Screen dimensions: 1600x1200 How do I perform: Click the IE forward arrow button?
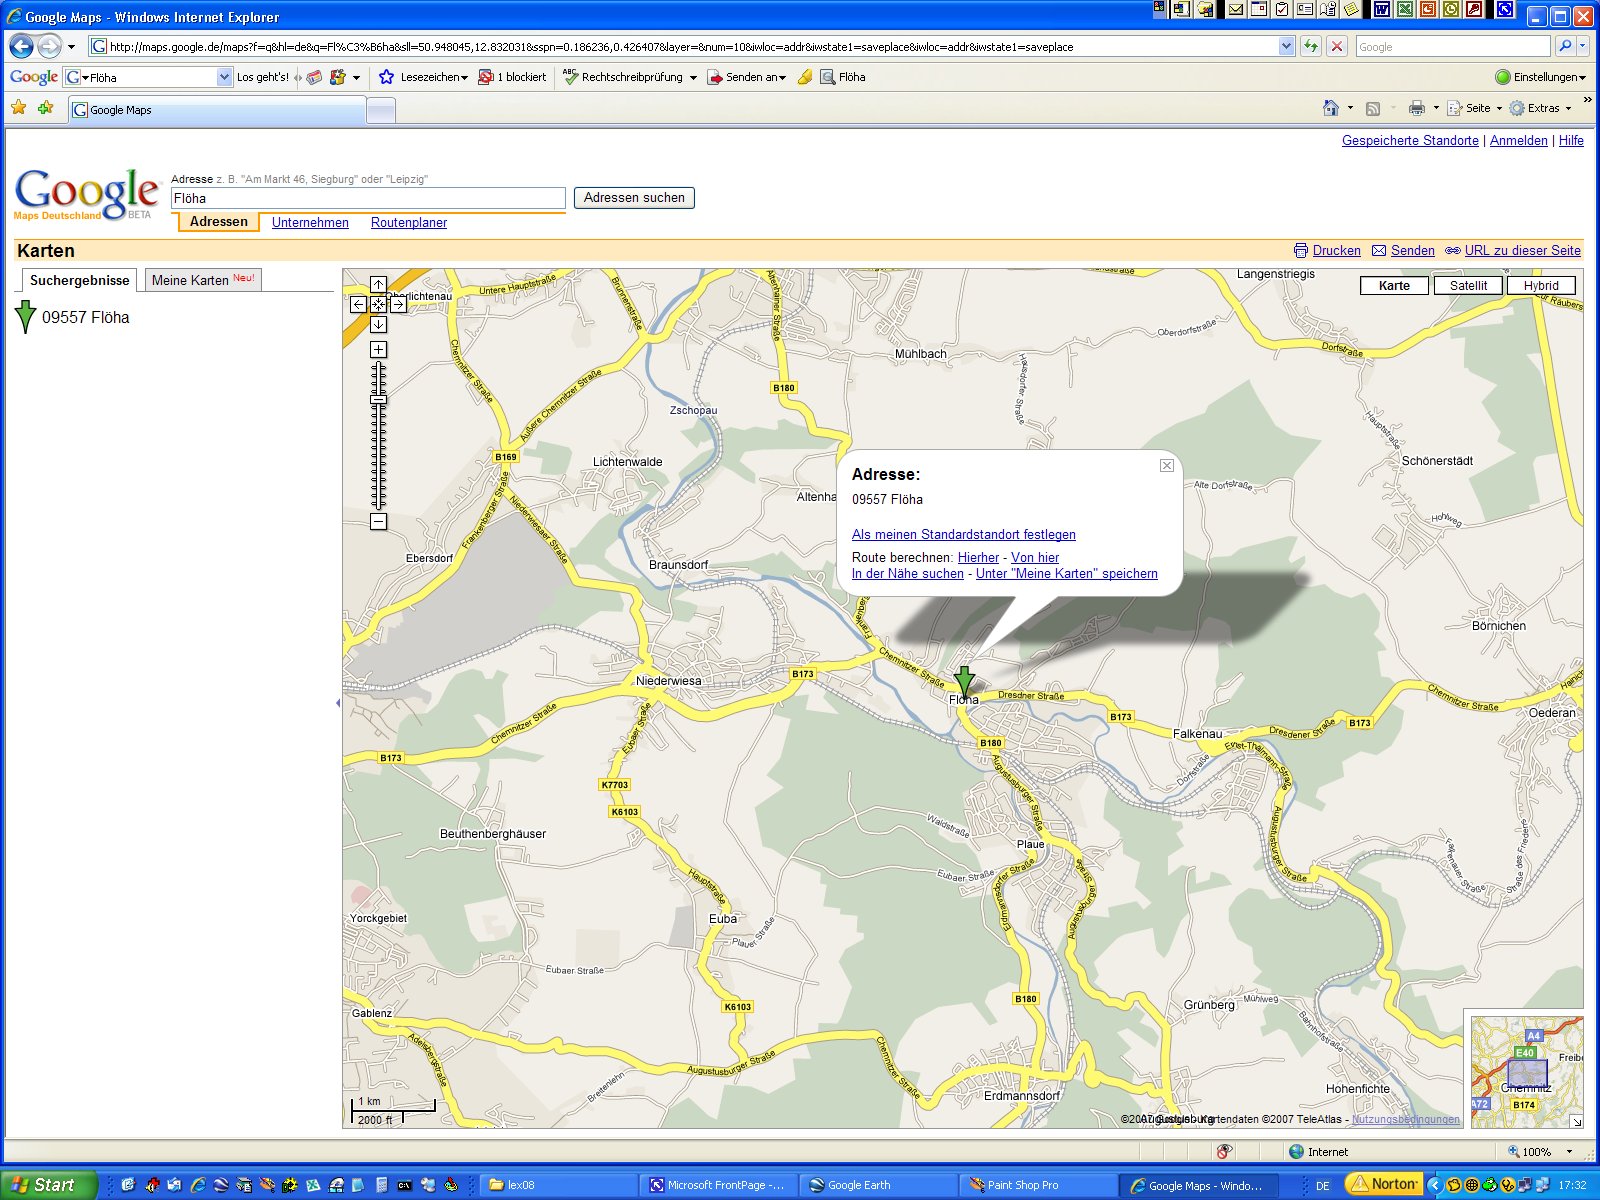49,46
